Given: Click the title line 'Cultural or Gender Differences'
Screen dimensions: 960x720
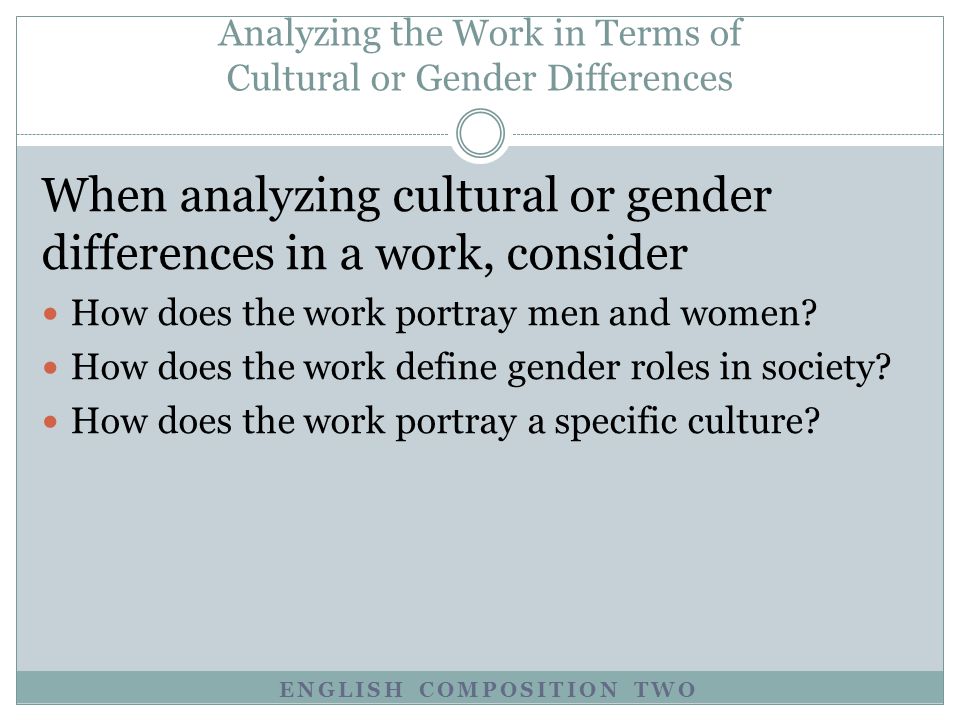Looking at the screenshot, I should point(479,78).
